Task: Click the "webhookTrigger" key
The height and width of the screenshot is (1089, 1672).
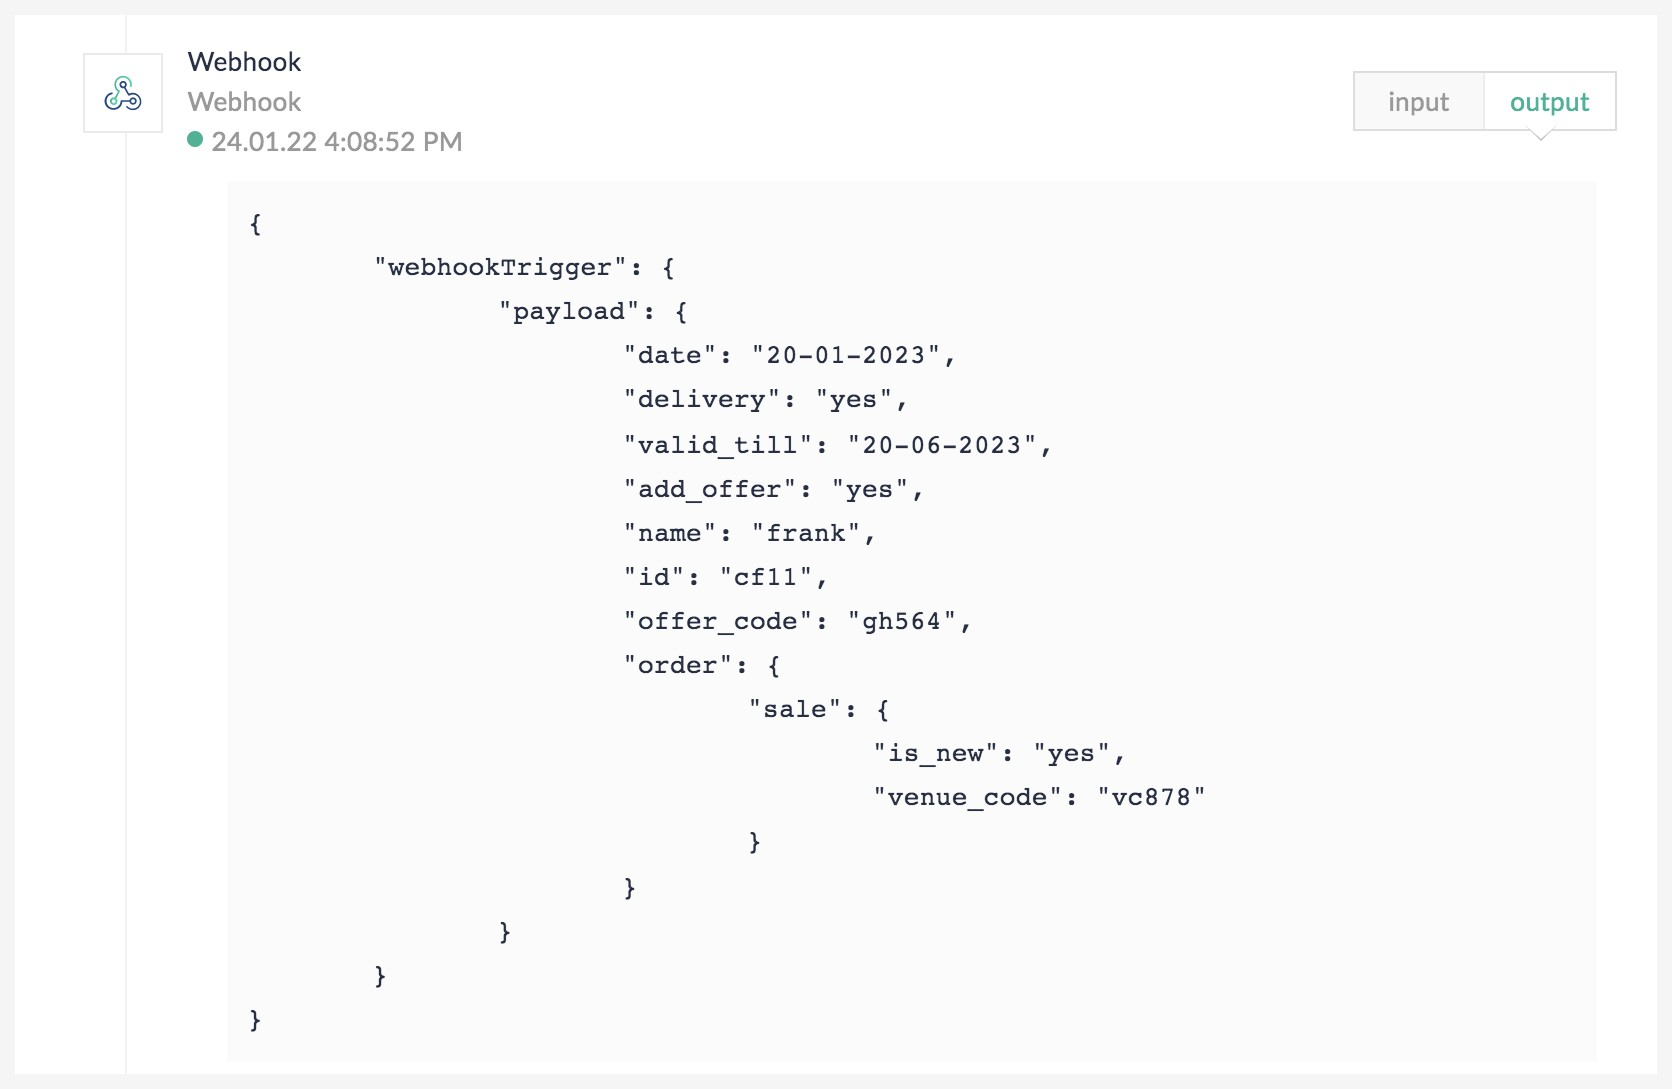Action: pos(499,268)
